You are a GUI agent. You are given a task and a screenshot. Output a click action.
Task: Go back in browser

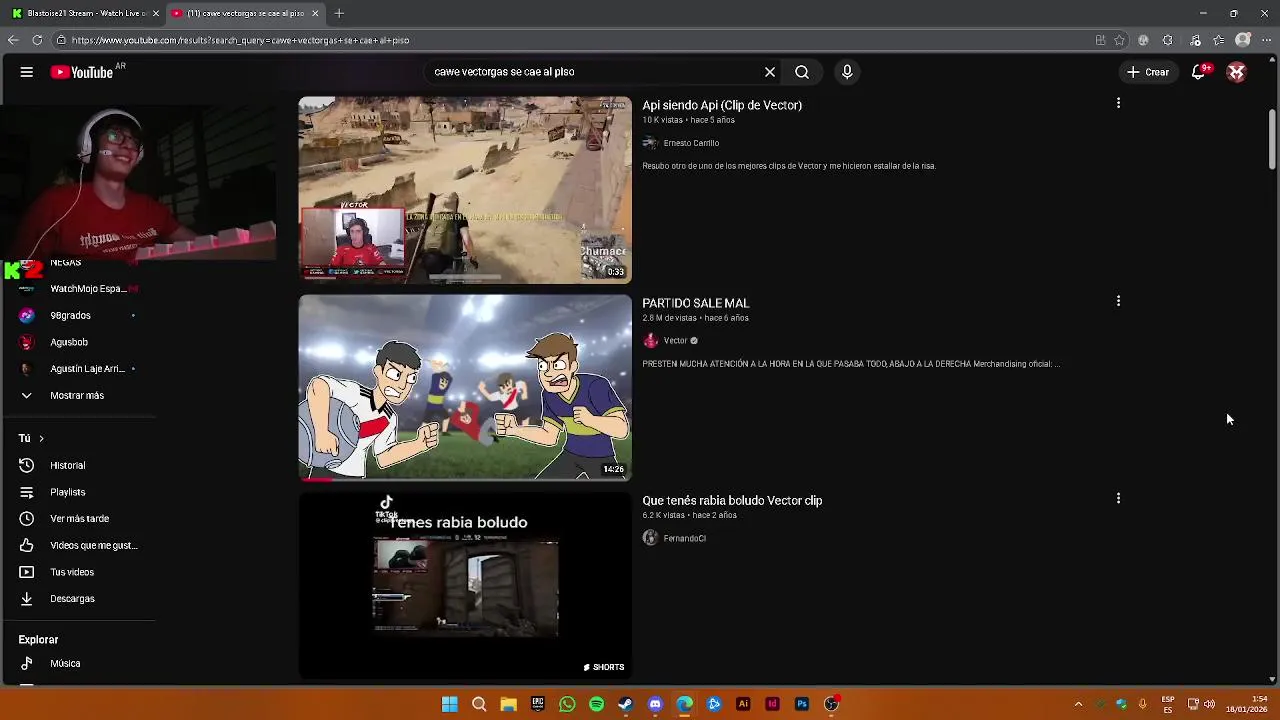[12, 40]
